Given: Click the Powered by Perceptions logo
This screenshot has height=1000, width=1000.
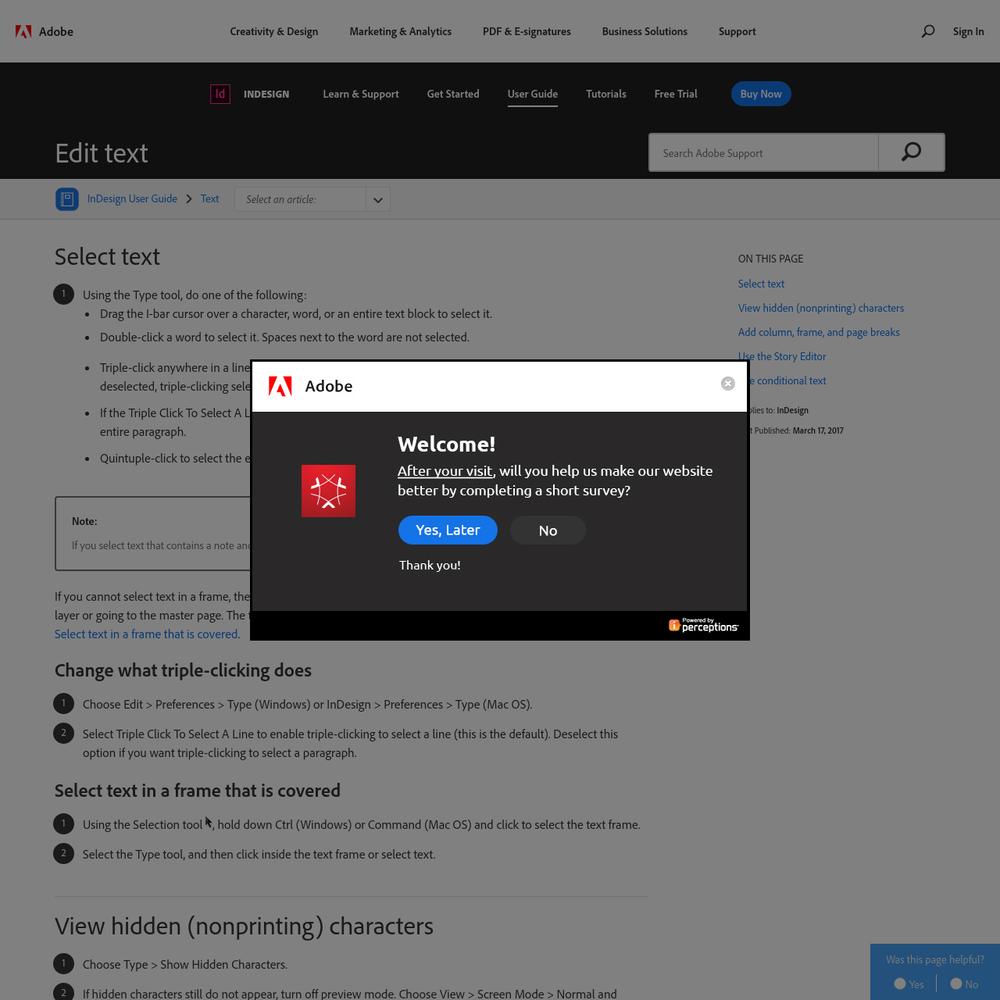Looking at the screenshot, I should point(703,625).
